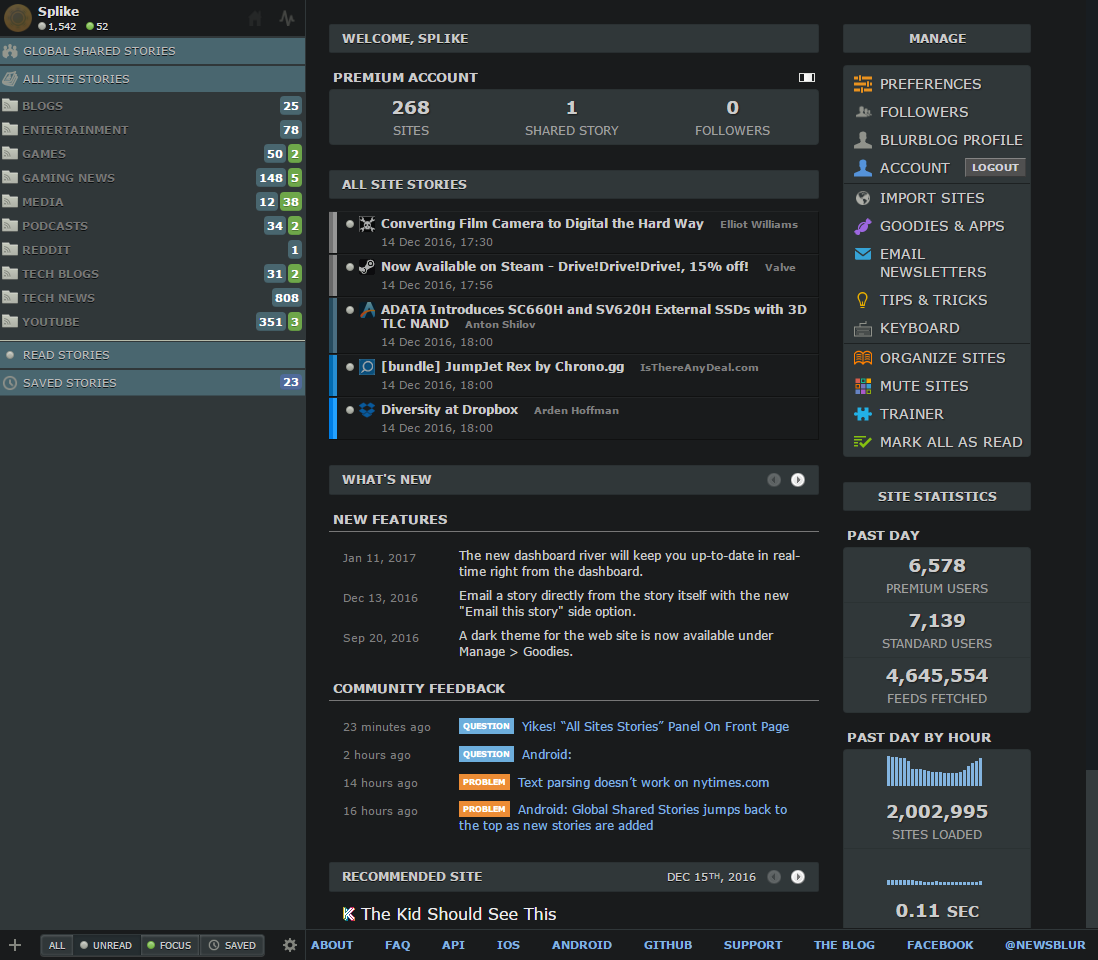Open the nytimes.com text parsing problem report
The height and width of the screenshot is (960, 1098).
(x=643, y=782)
